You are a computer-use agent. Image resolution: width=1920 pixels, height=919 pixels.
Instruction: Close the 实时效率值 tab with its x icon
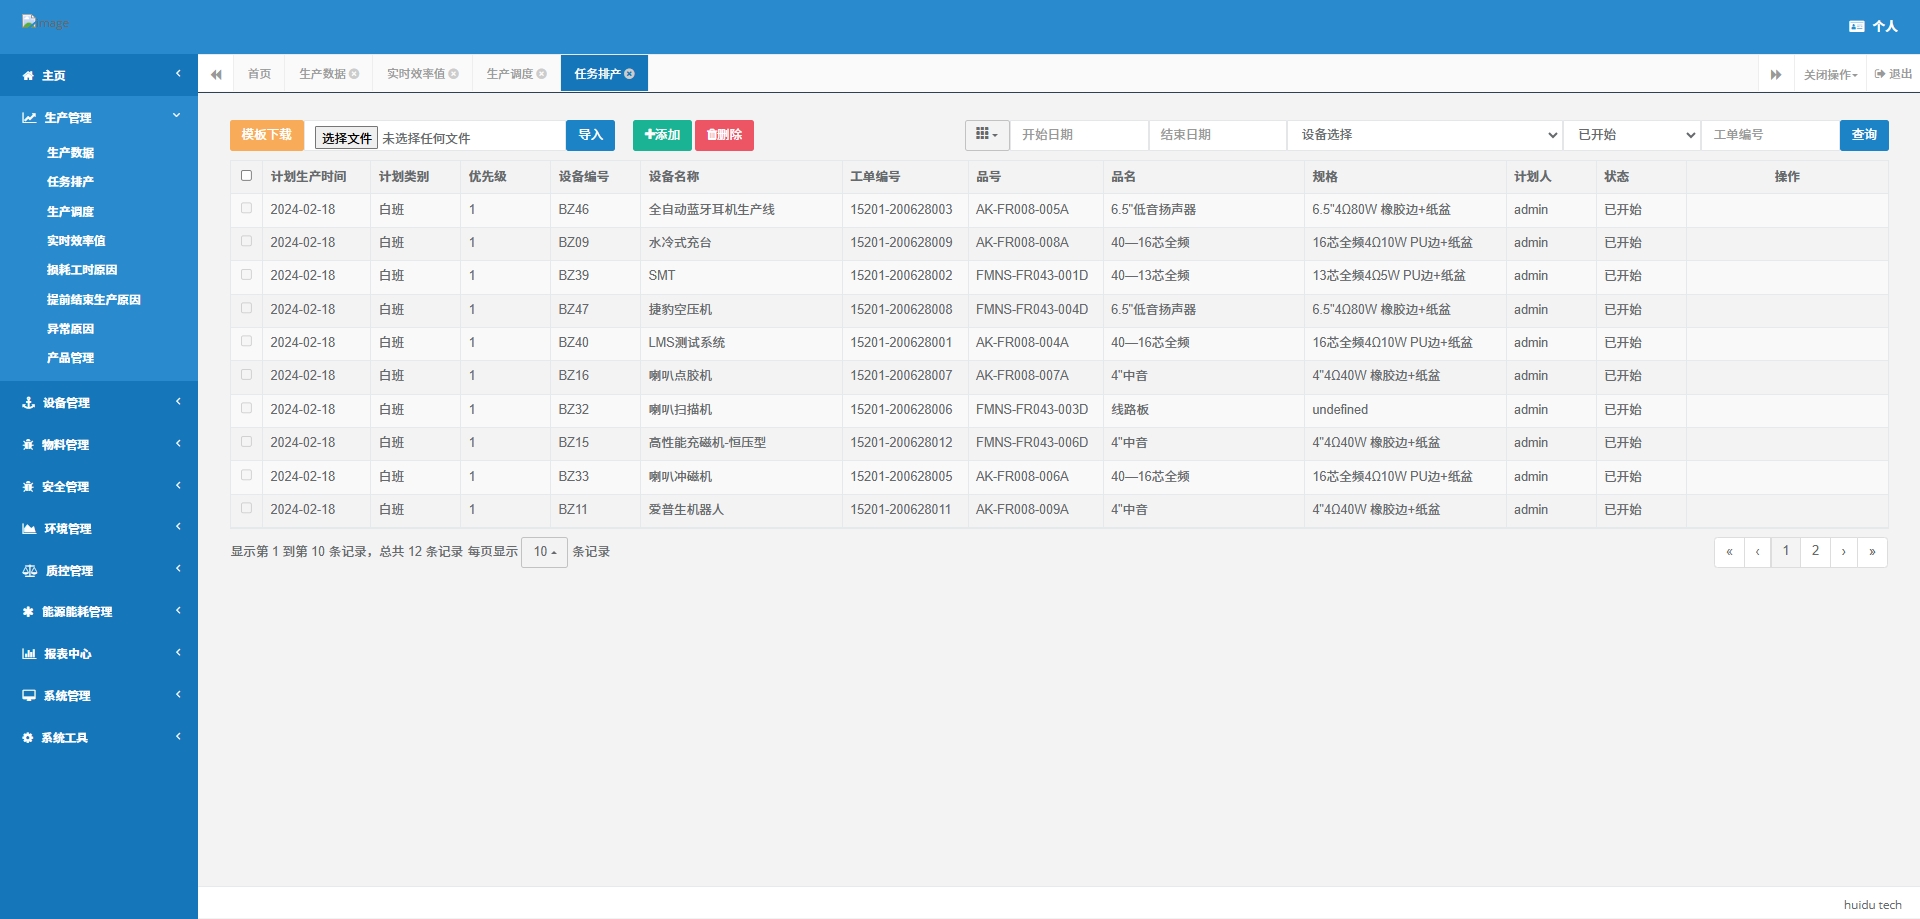point(454,74)
